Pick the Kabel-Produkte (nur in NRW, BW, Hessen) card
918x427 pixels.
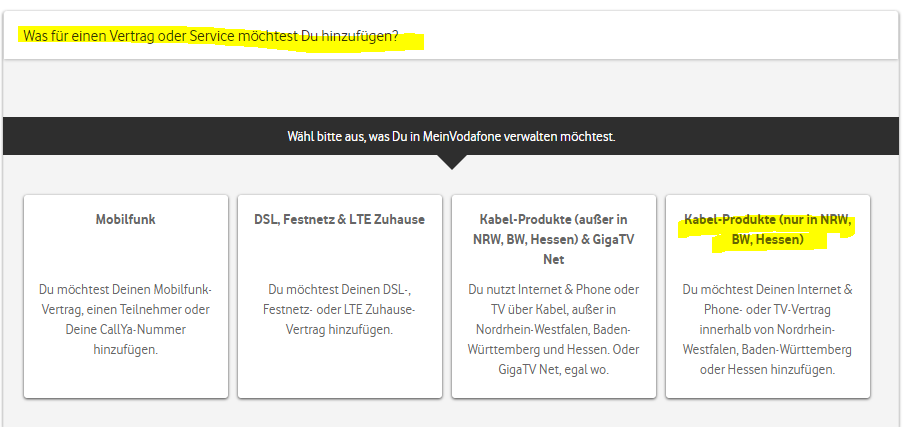(768, 296)
